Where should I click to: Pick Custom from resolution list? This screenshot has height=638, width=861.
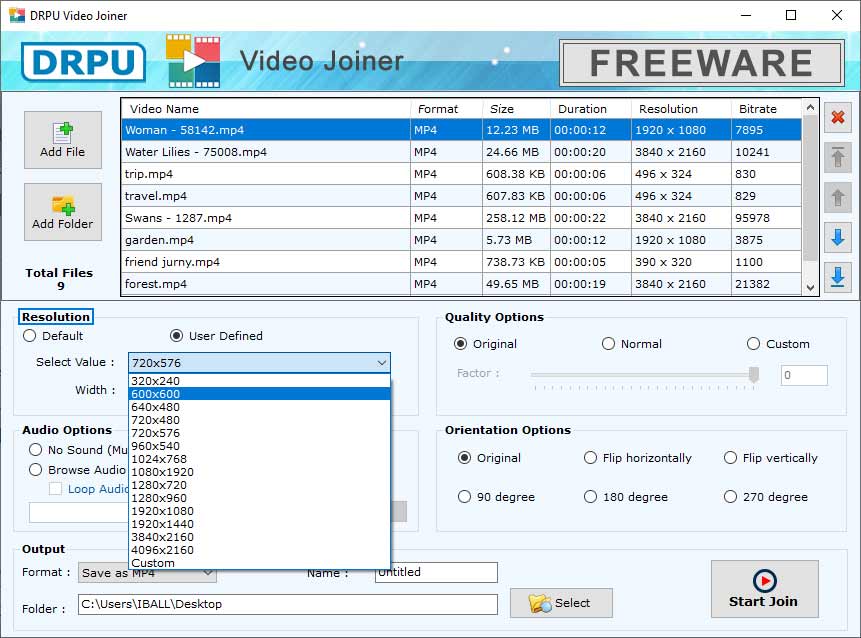click(x=259, y=563)
